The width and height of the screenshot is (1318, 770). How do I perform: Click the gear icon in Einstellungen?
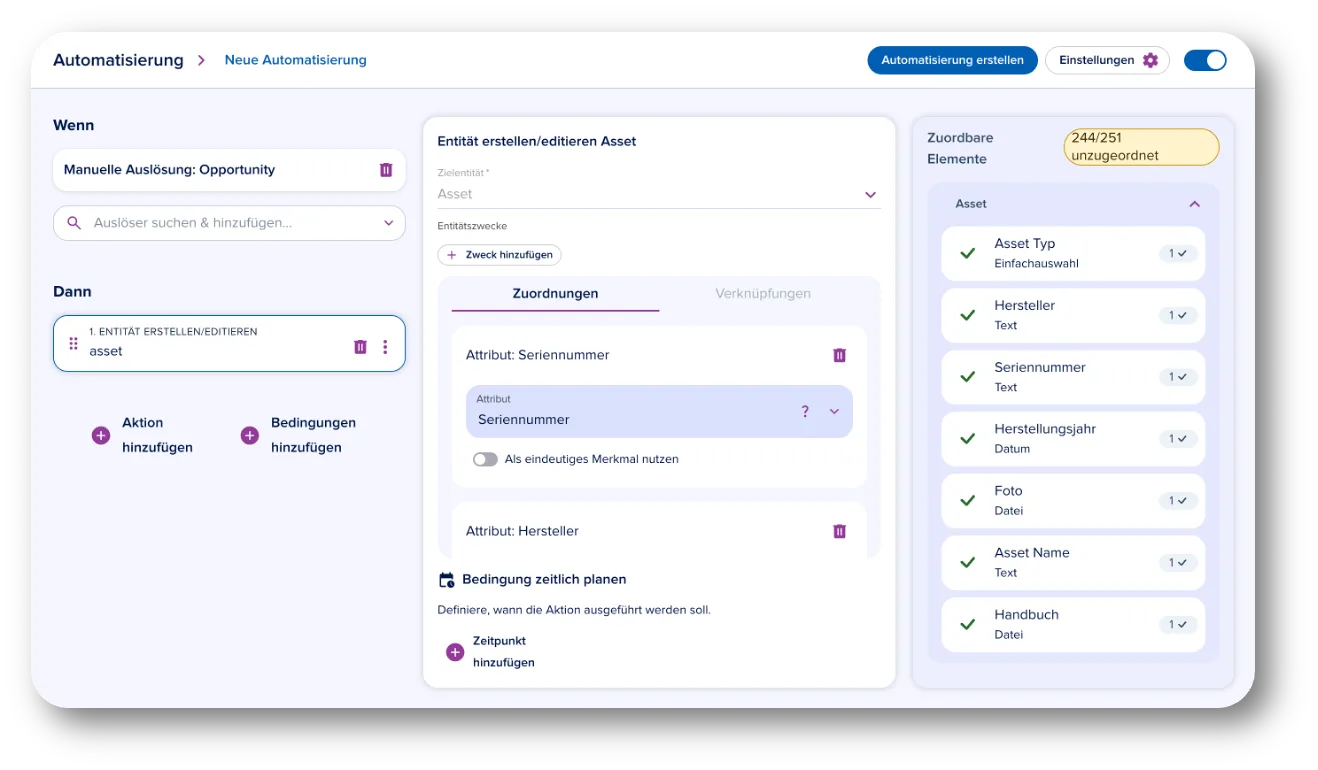pyautogui.click(x=1150, y=60)
